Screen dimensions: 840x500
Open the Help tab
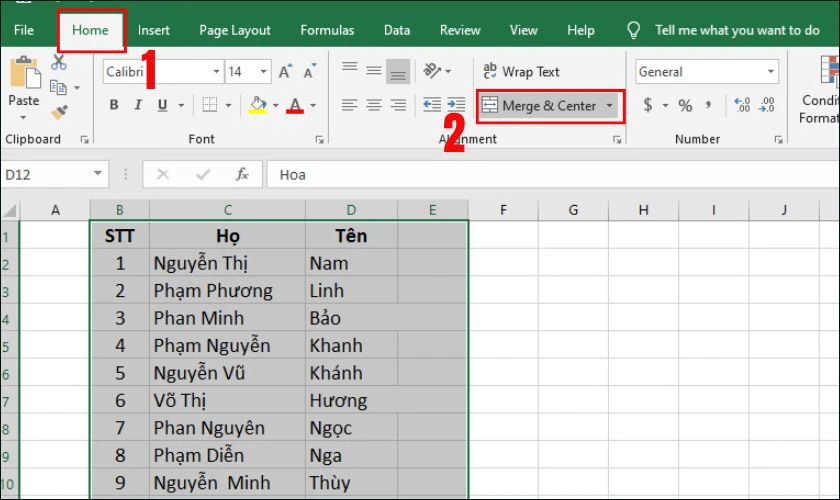click(581, 30)
